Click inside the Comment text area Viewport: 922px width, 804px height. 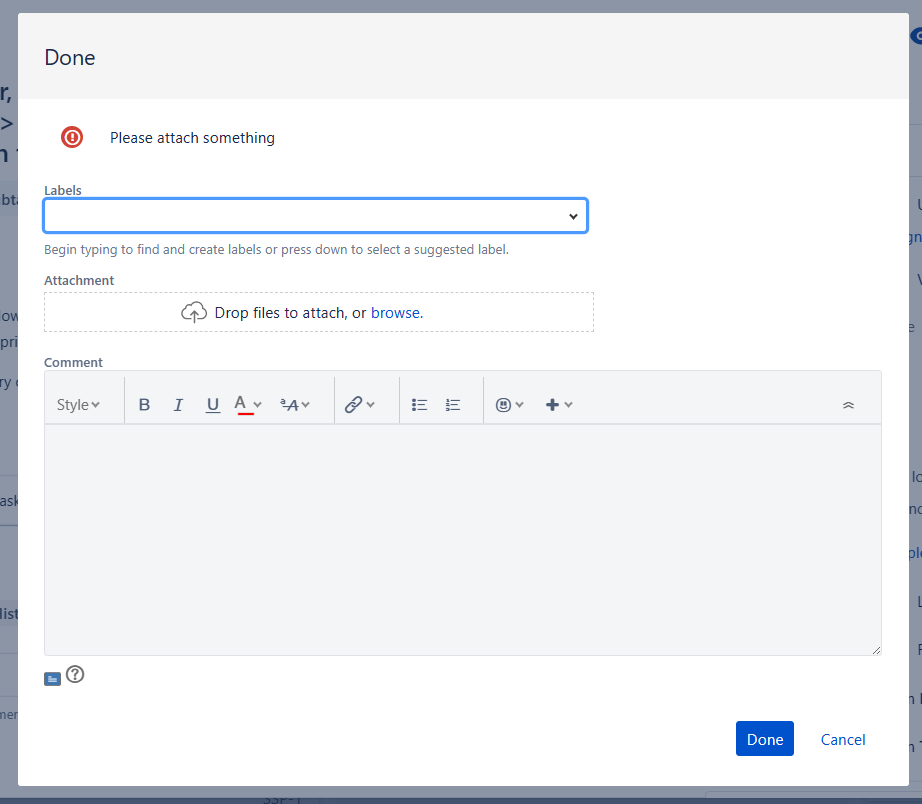coord(463,539)
